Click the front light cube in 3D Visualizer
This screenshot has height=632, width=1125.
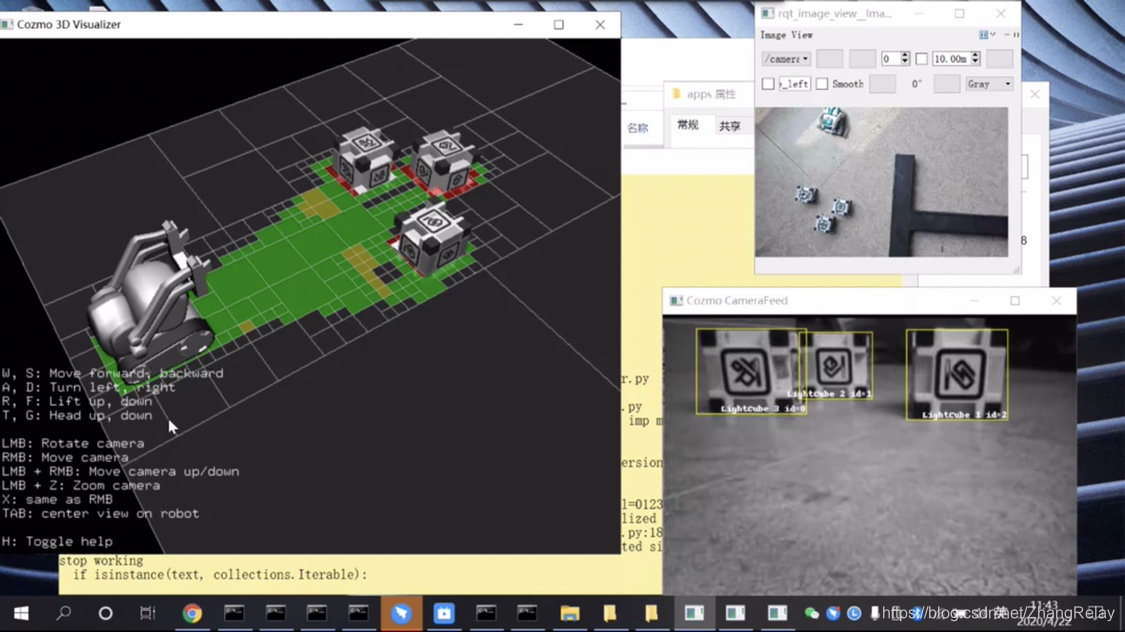pyautogui.click(x=432, y=239)
